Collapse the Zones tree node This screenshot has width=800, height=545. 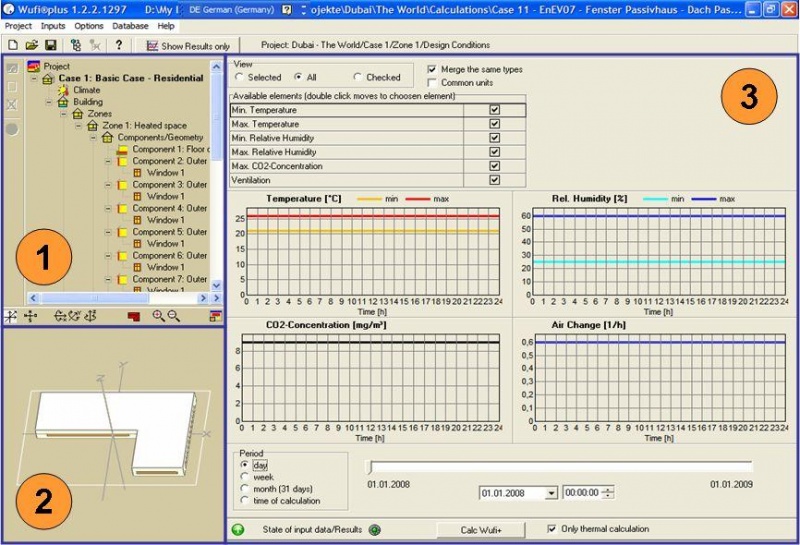[64, 114]
